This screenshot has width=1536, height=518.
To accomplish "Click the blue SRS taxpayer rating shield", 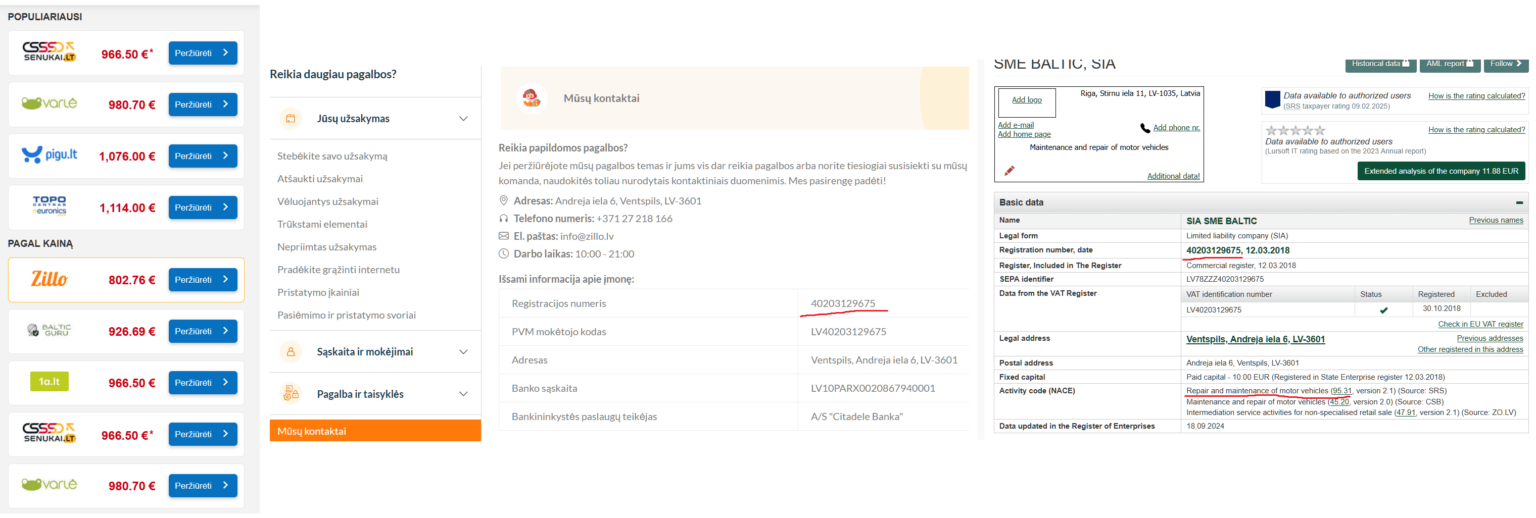I will pos(1272,99).
